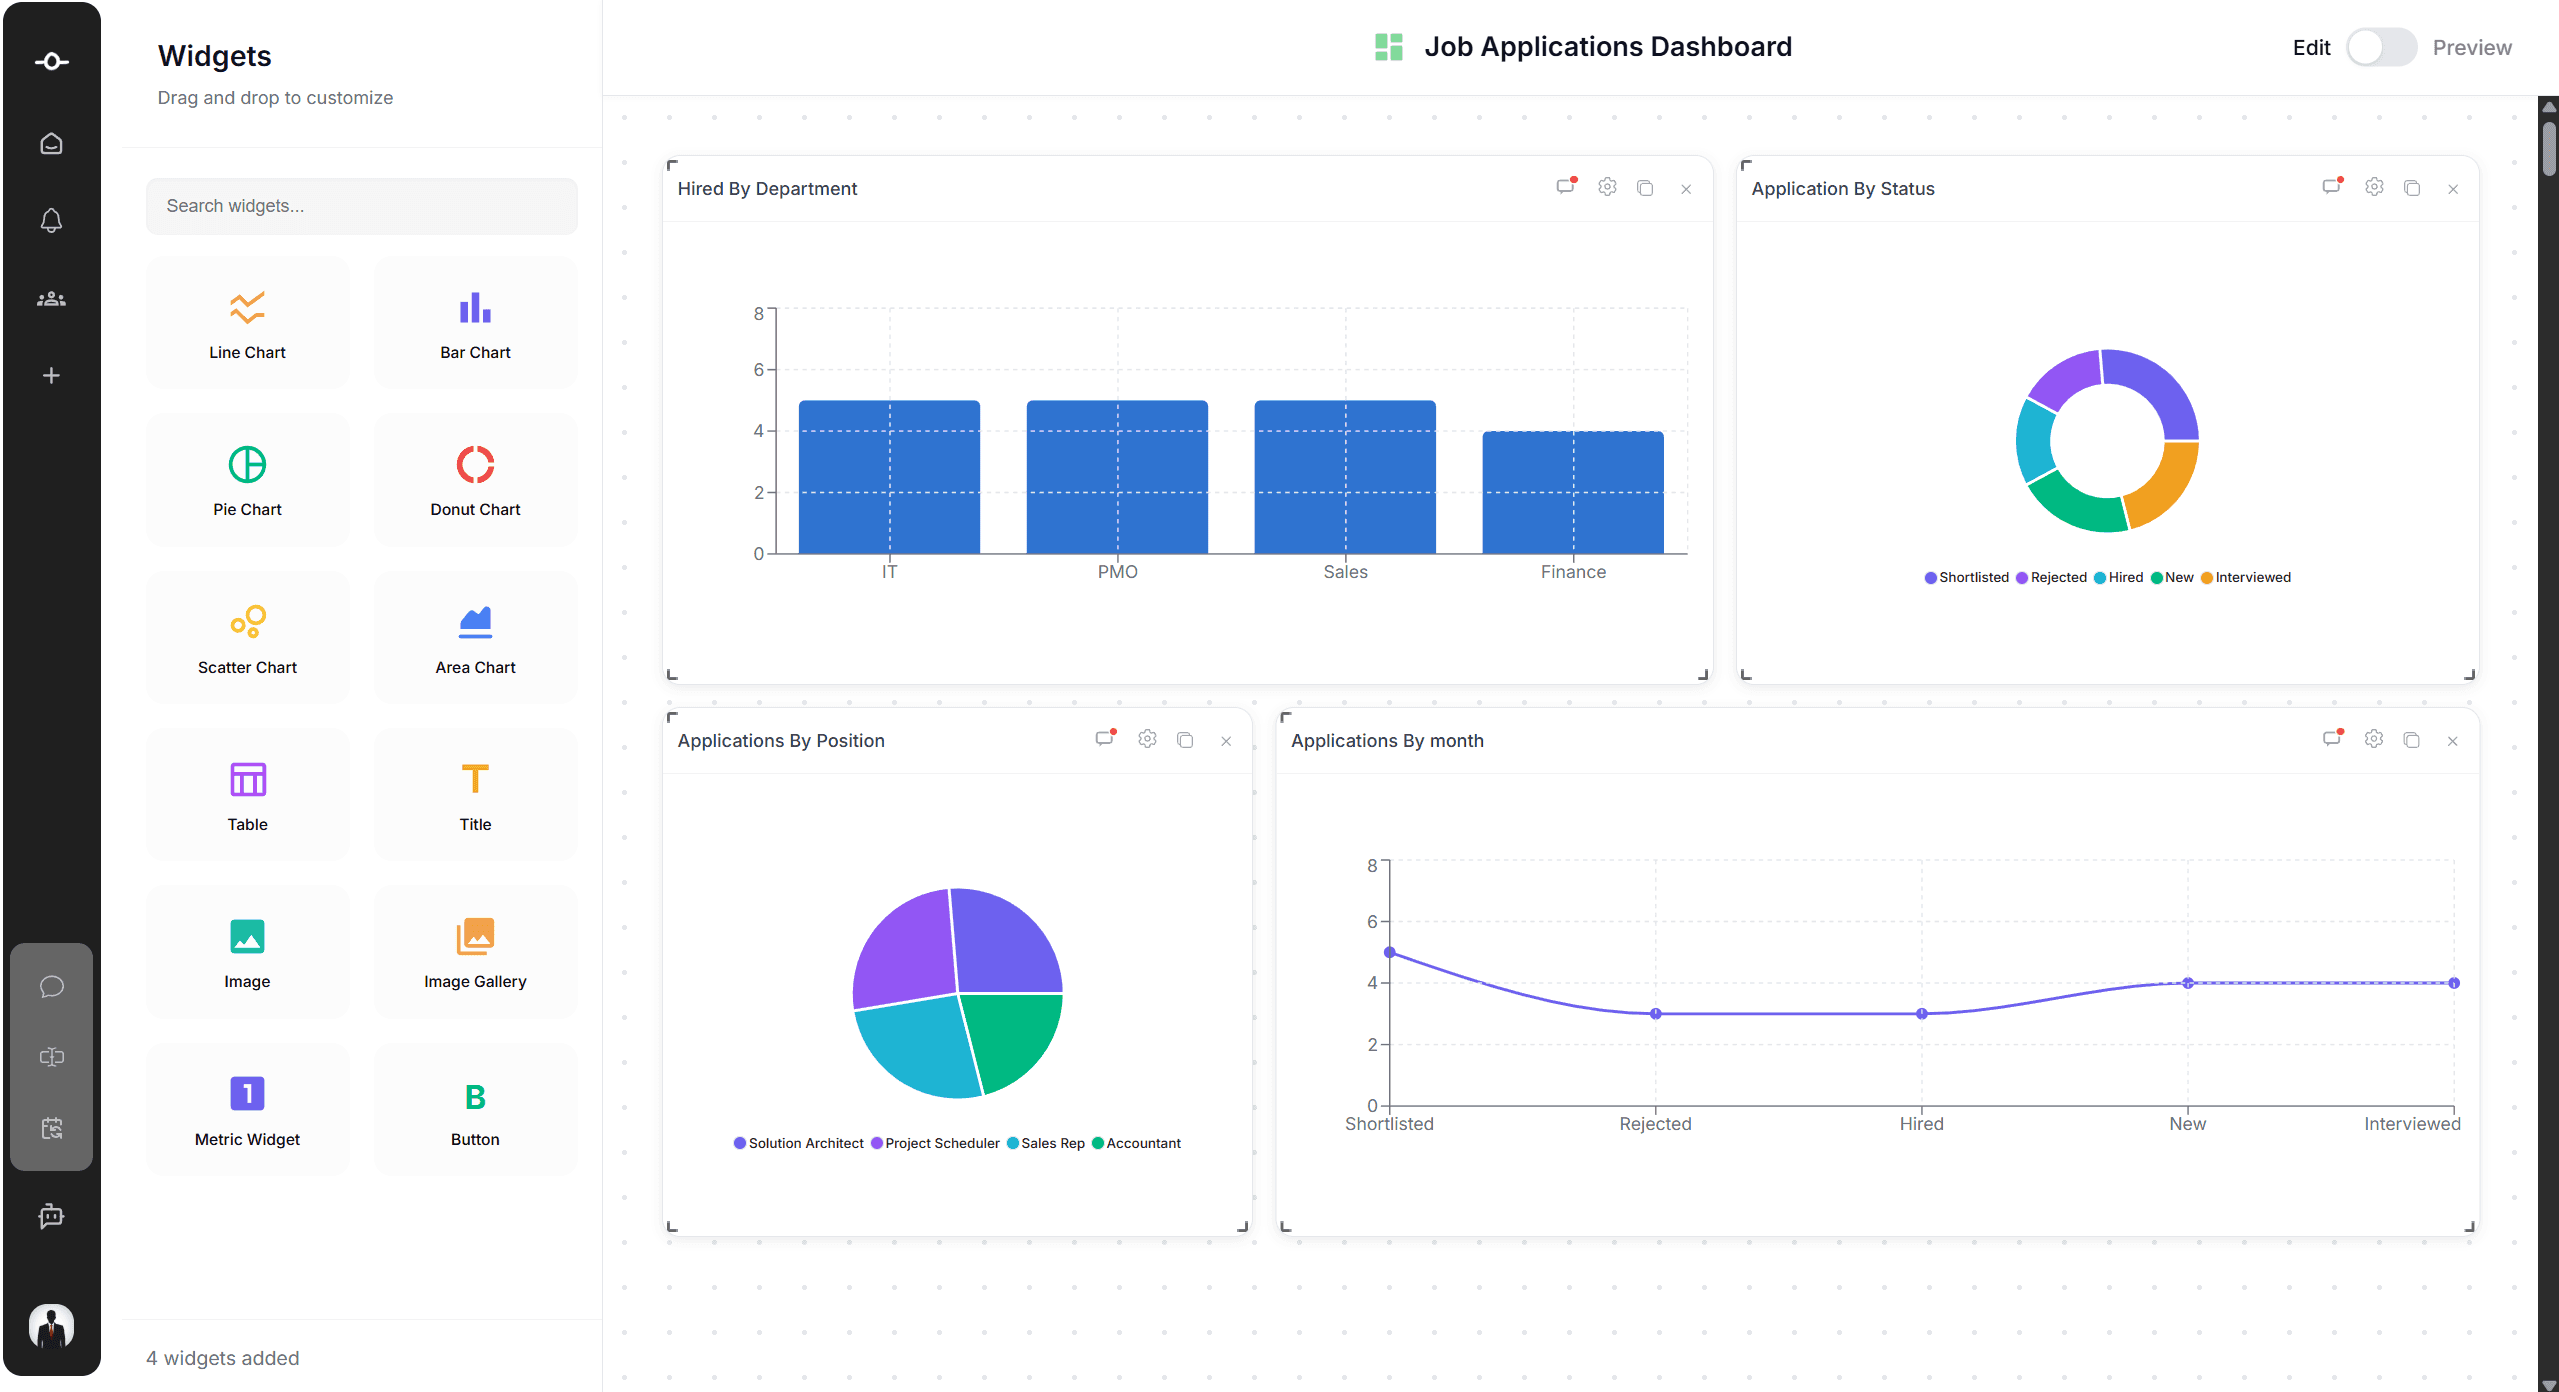Viewport: 2559px width, 1392px height.
Task: Select the Bar Chart widget
Action: tap(475, 323)
